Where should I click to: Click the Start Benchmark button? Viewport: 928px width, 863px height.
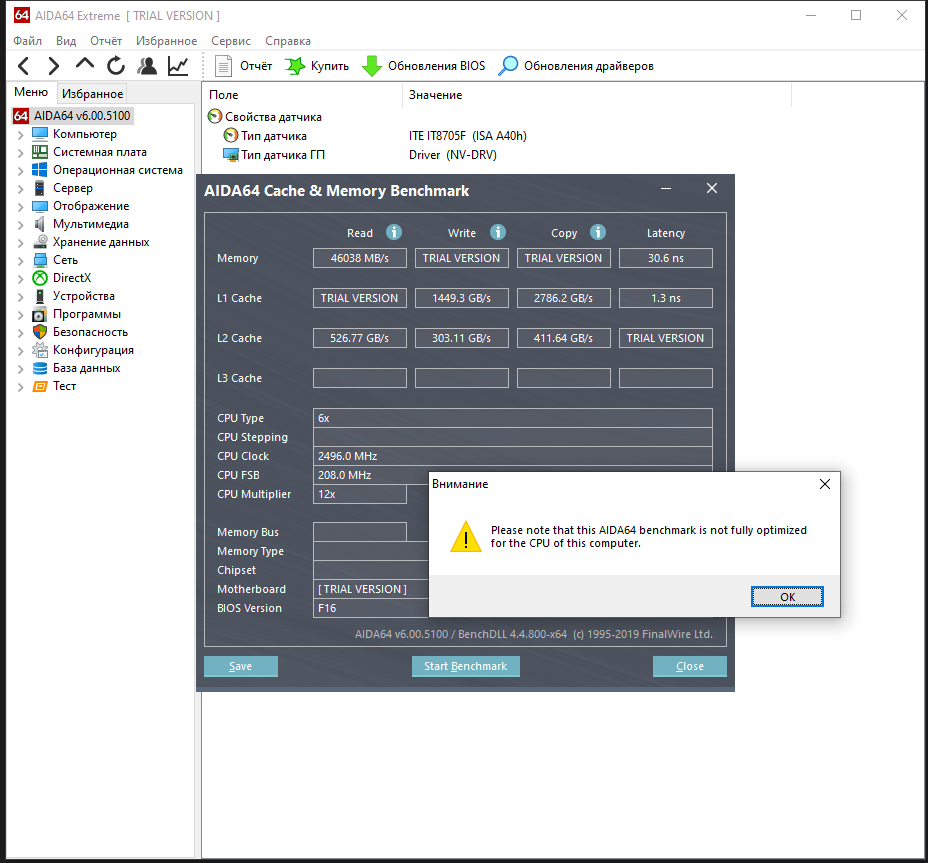[465, 666]
